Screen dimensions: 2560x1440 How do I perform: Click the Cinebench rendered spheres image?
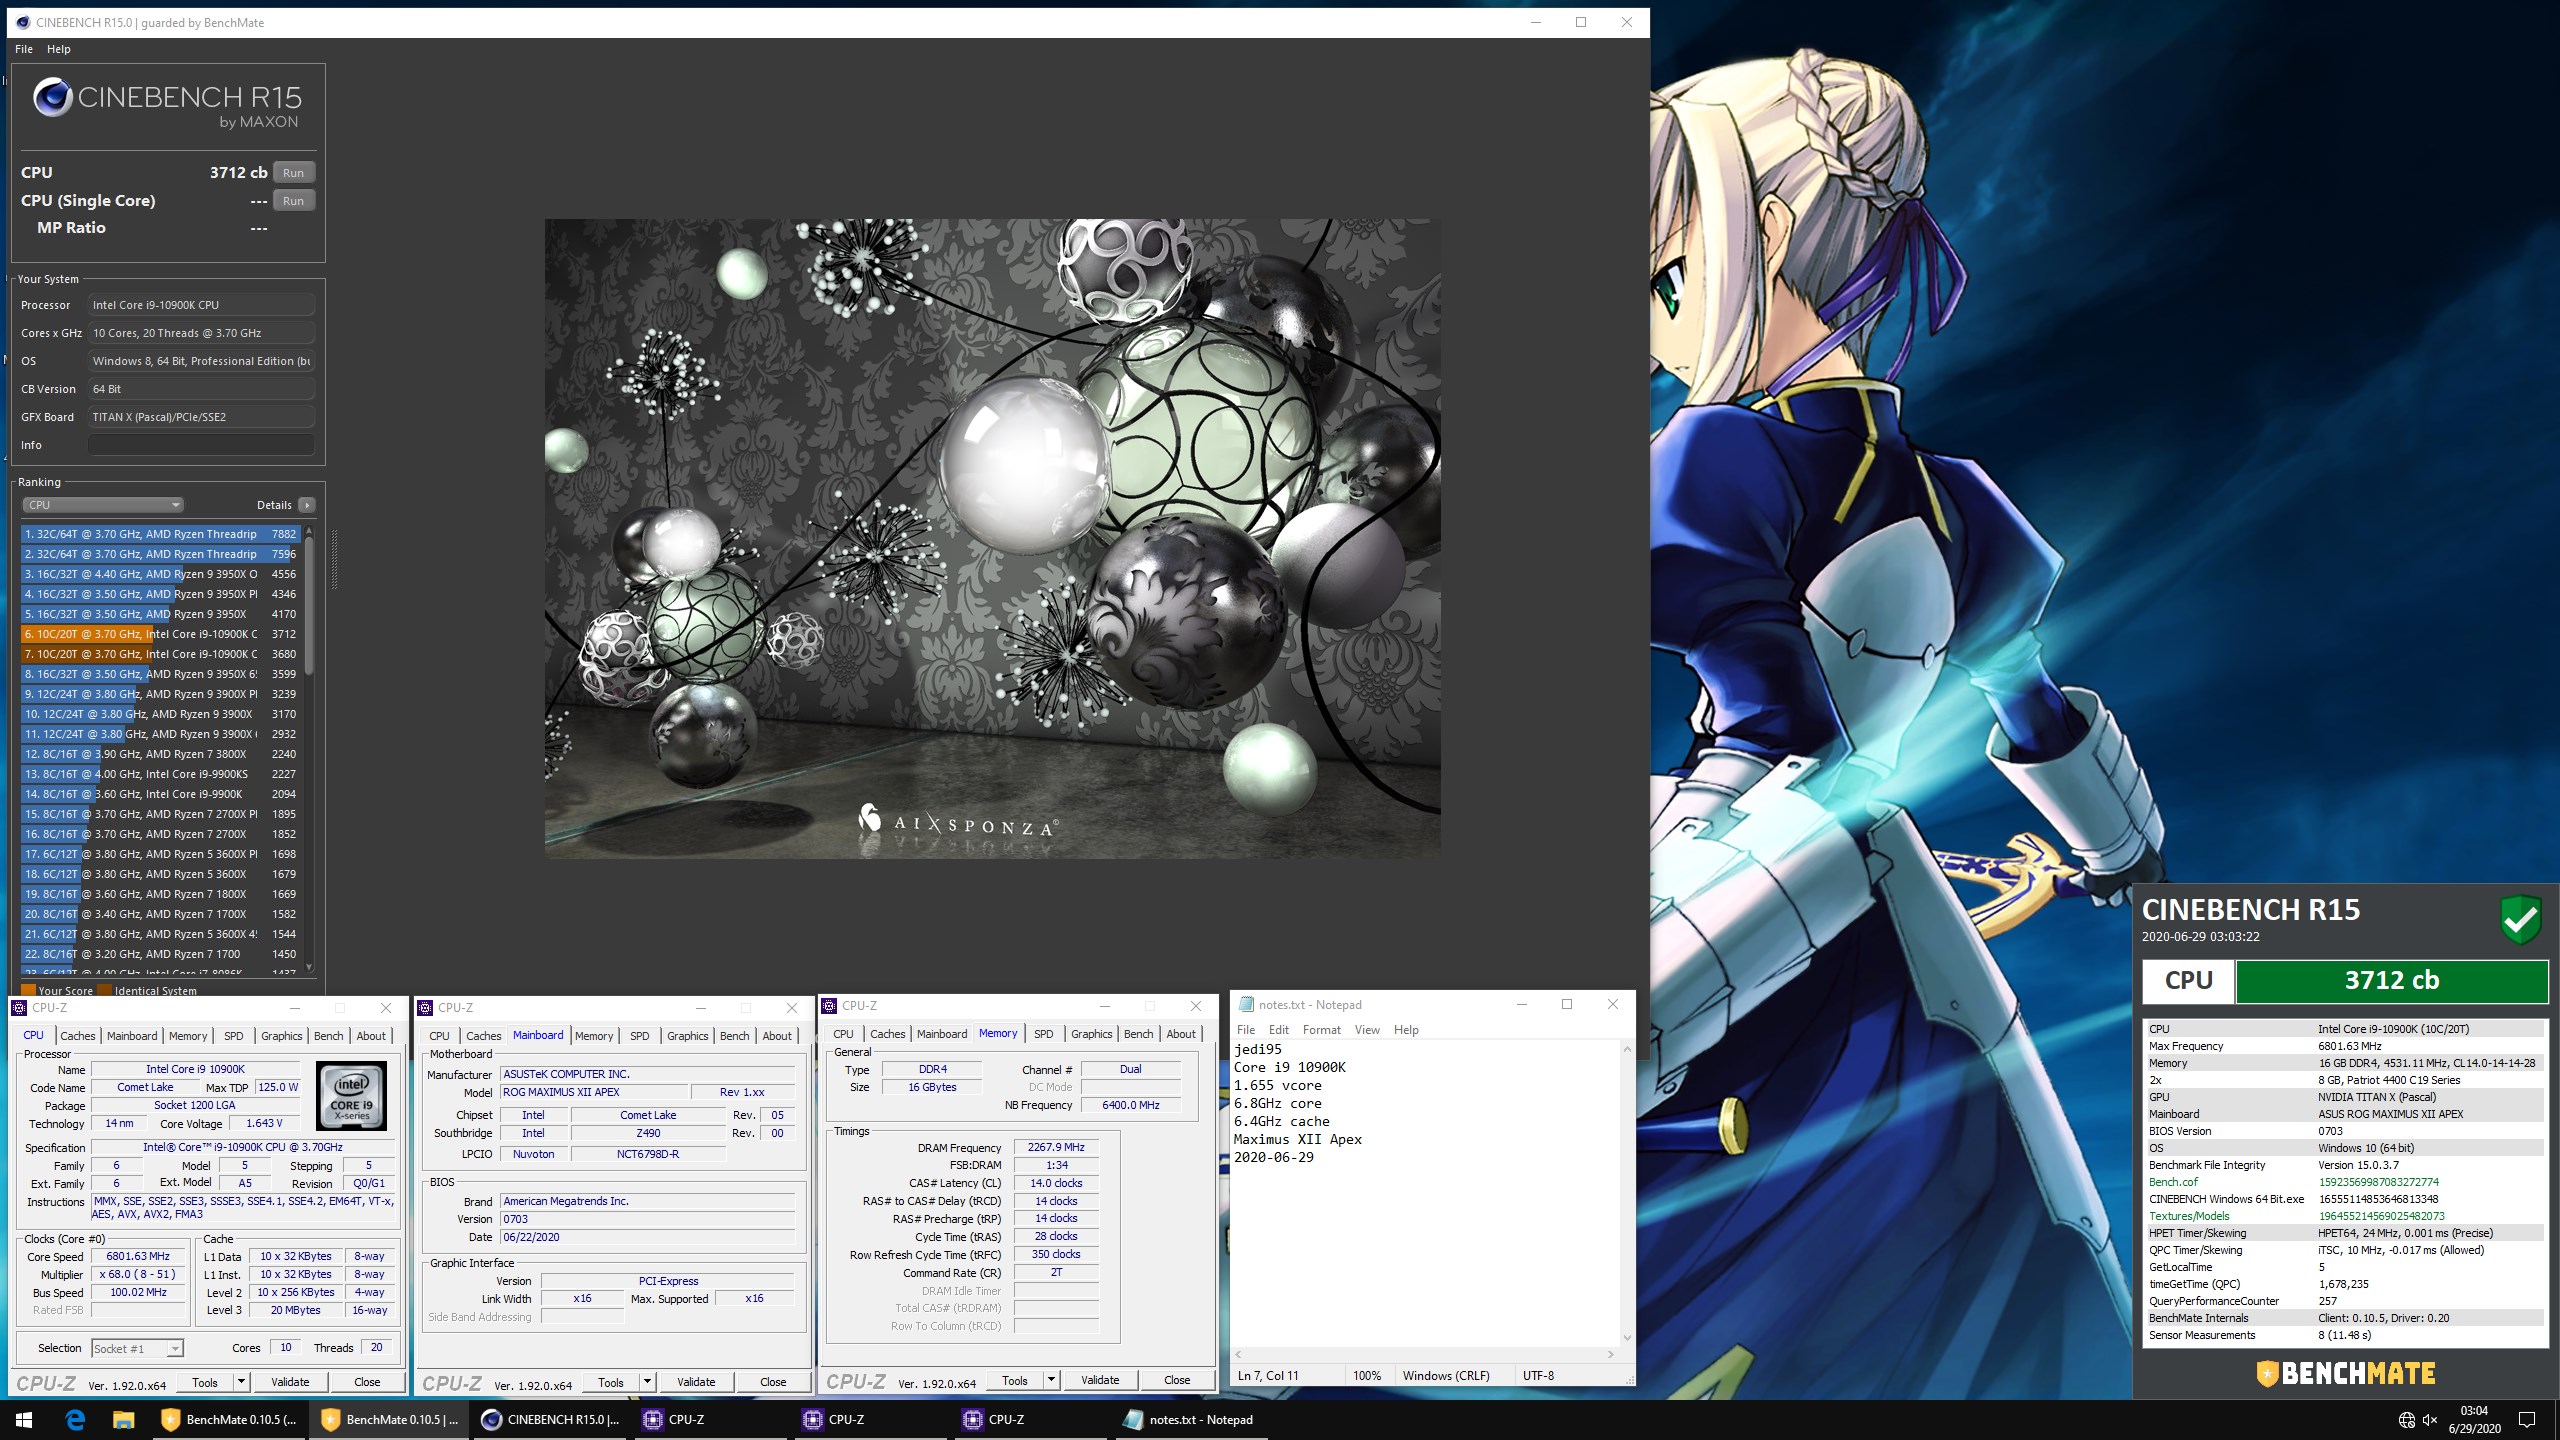tap(992, 538)
